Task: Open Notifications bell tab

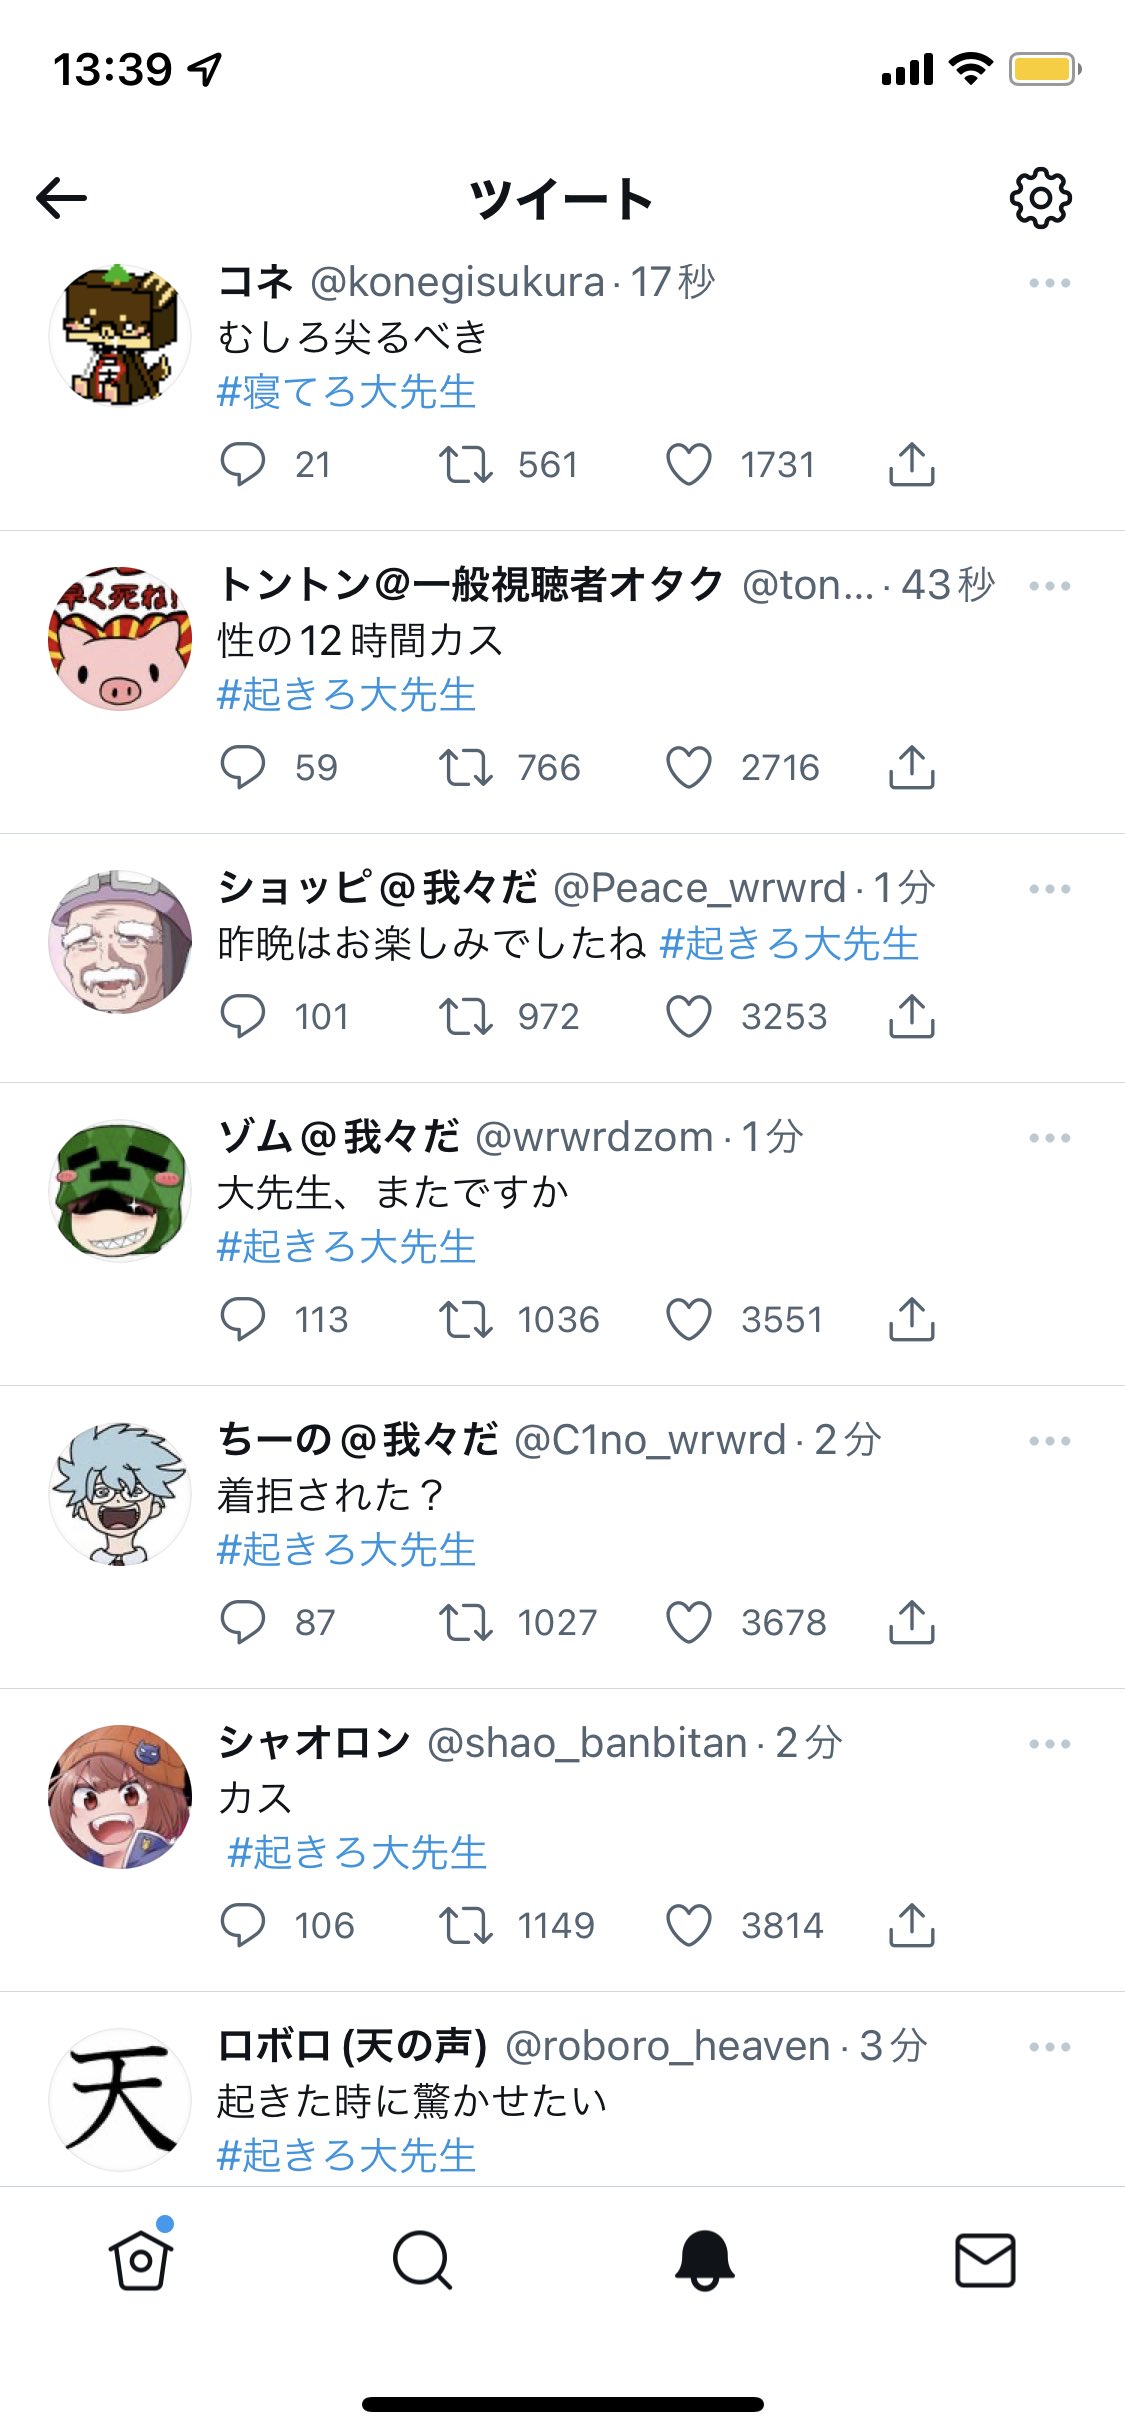Action: point(704,2260)
